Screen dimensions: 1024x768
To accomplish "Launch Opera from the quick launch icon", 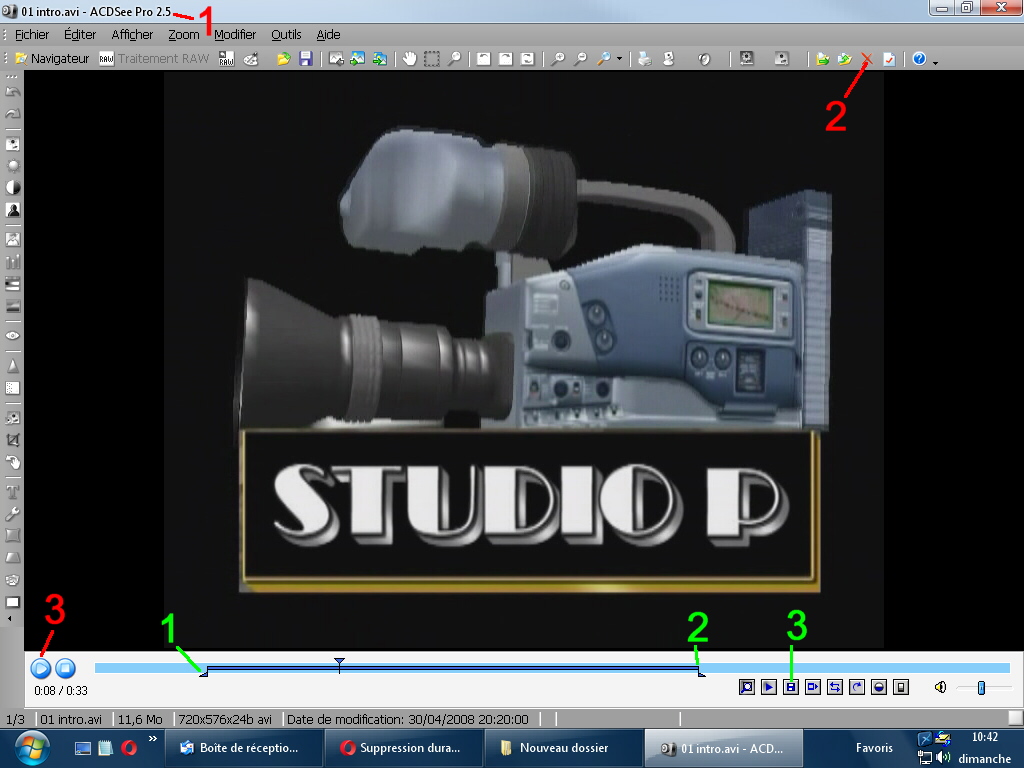I will coord(129,748).
